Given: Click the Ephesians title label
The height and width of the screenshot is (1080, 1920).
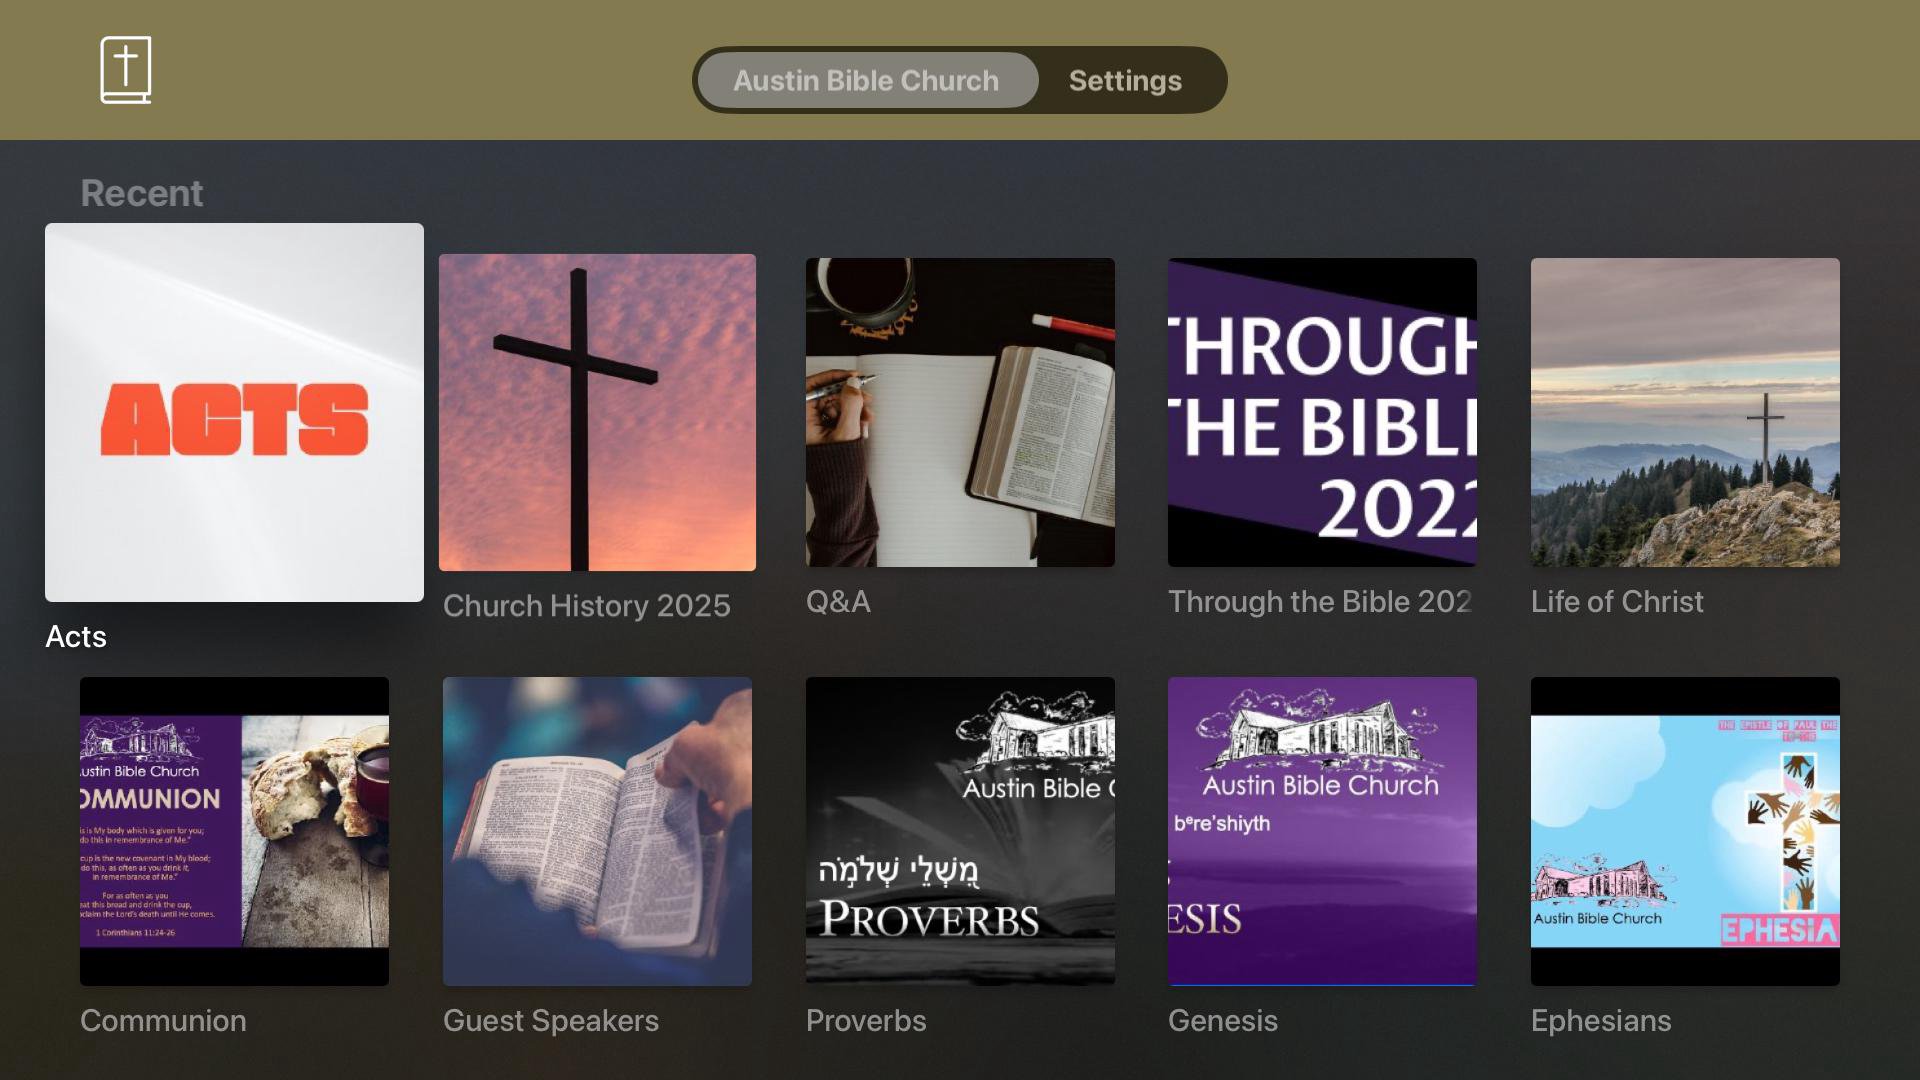Looking at the screenshot, I should point(1601,1021).
